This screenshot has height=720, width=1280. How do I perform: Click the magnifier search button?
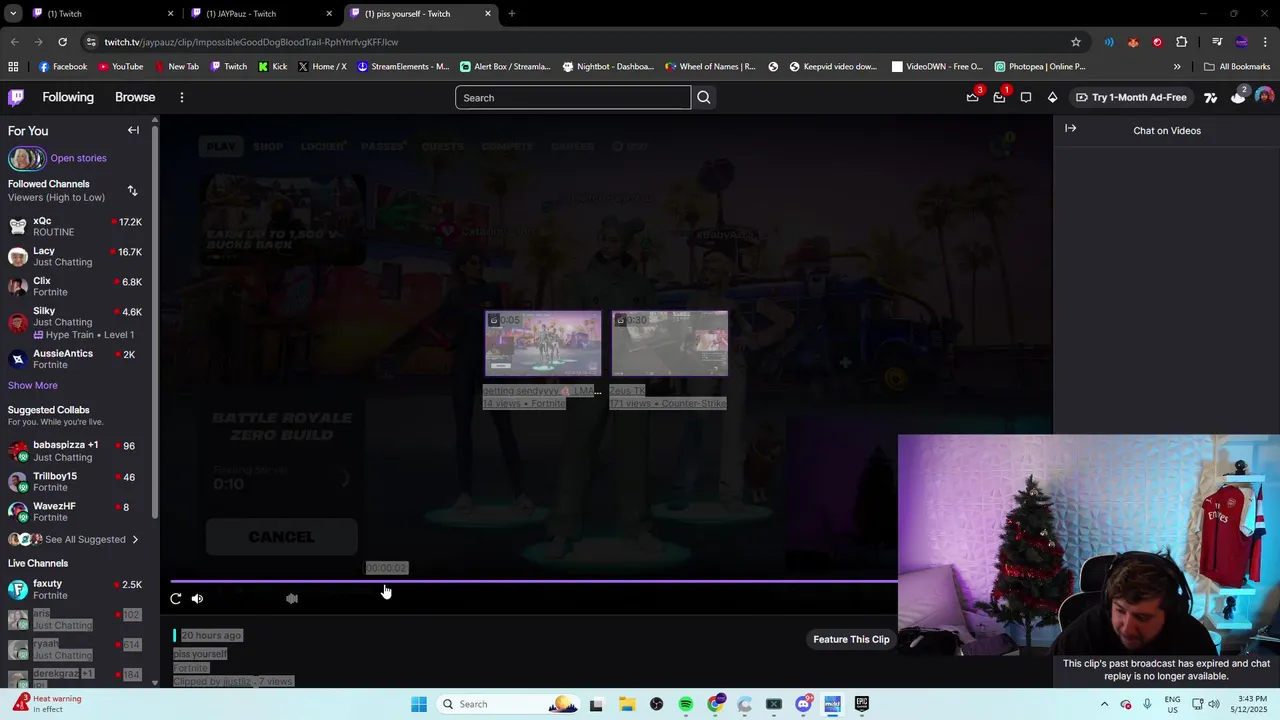(x=704, y=98)
